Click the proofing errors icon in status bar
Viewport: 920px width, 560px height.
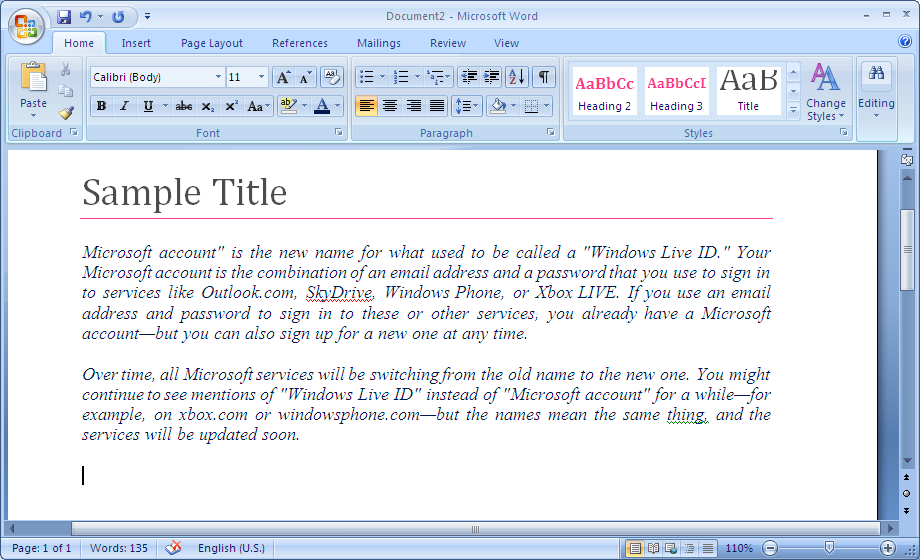(x=173, y=548)
